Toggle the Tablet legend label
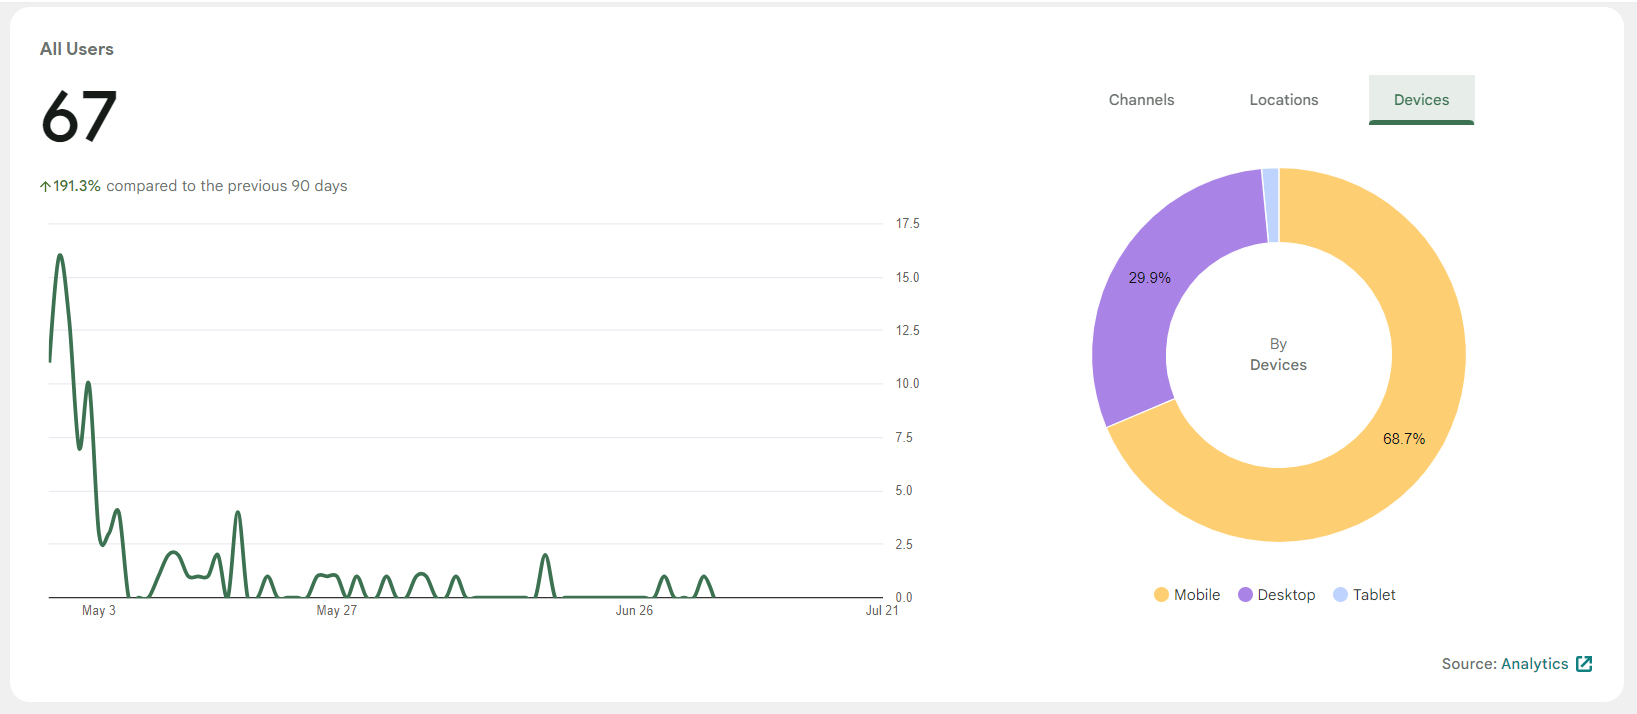The width and height of the screenshot is (1637, 714). click(1374, 595)
